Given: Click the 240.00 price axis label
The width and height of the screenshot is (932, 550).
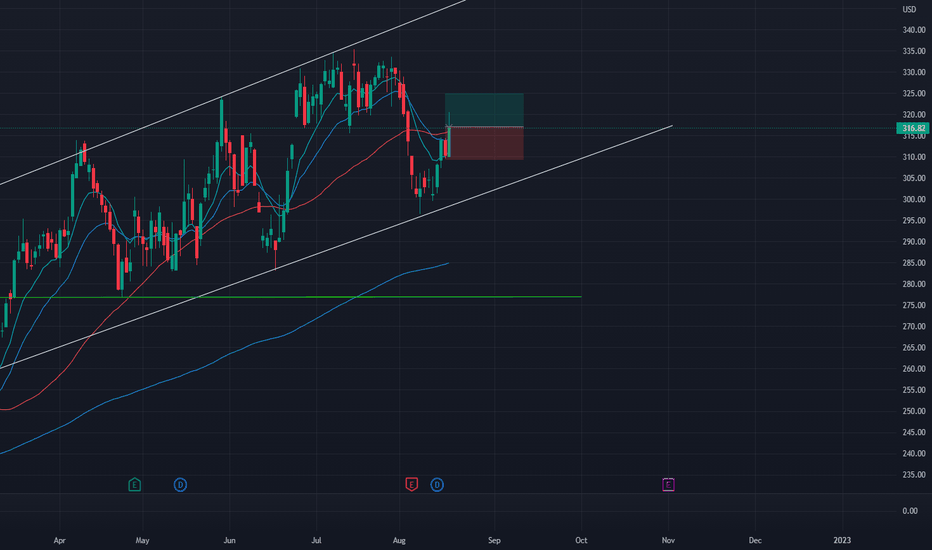Looking at the screenshot, I should [914, 454].
